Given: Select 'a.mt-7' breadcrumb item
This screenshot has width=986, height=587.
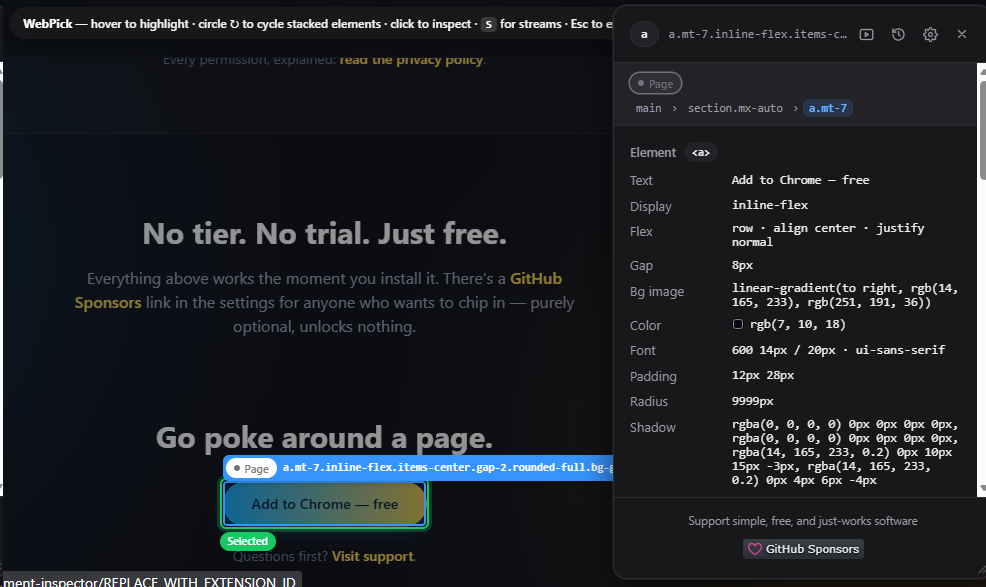Looking at the screenshot, I should (x=828, y=108).
